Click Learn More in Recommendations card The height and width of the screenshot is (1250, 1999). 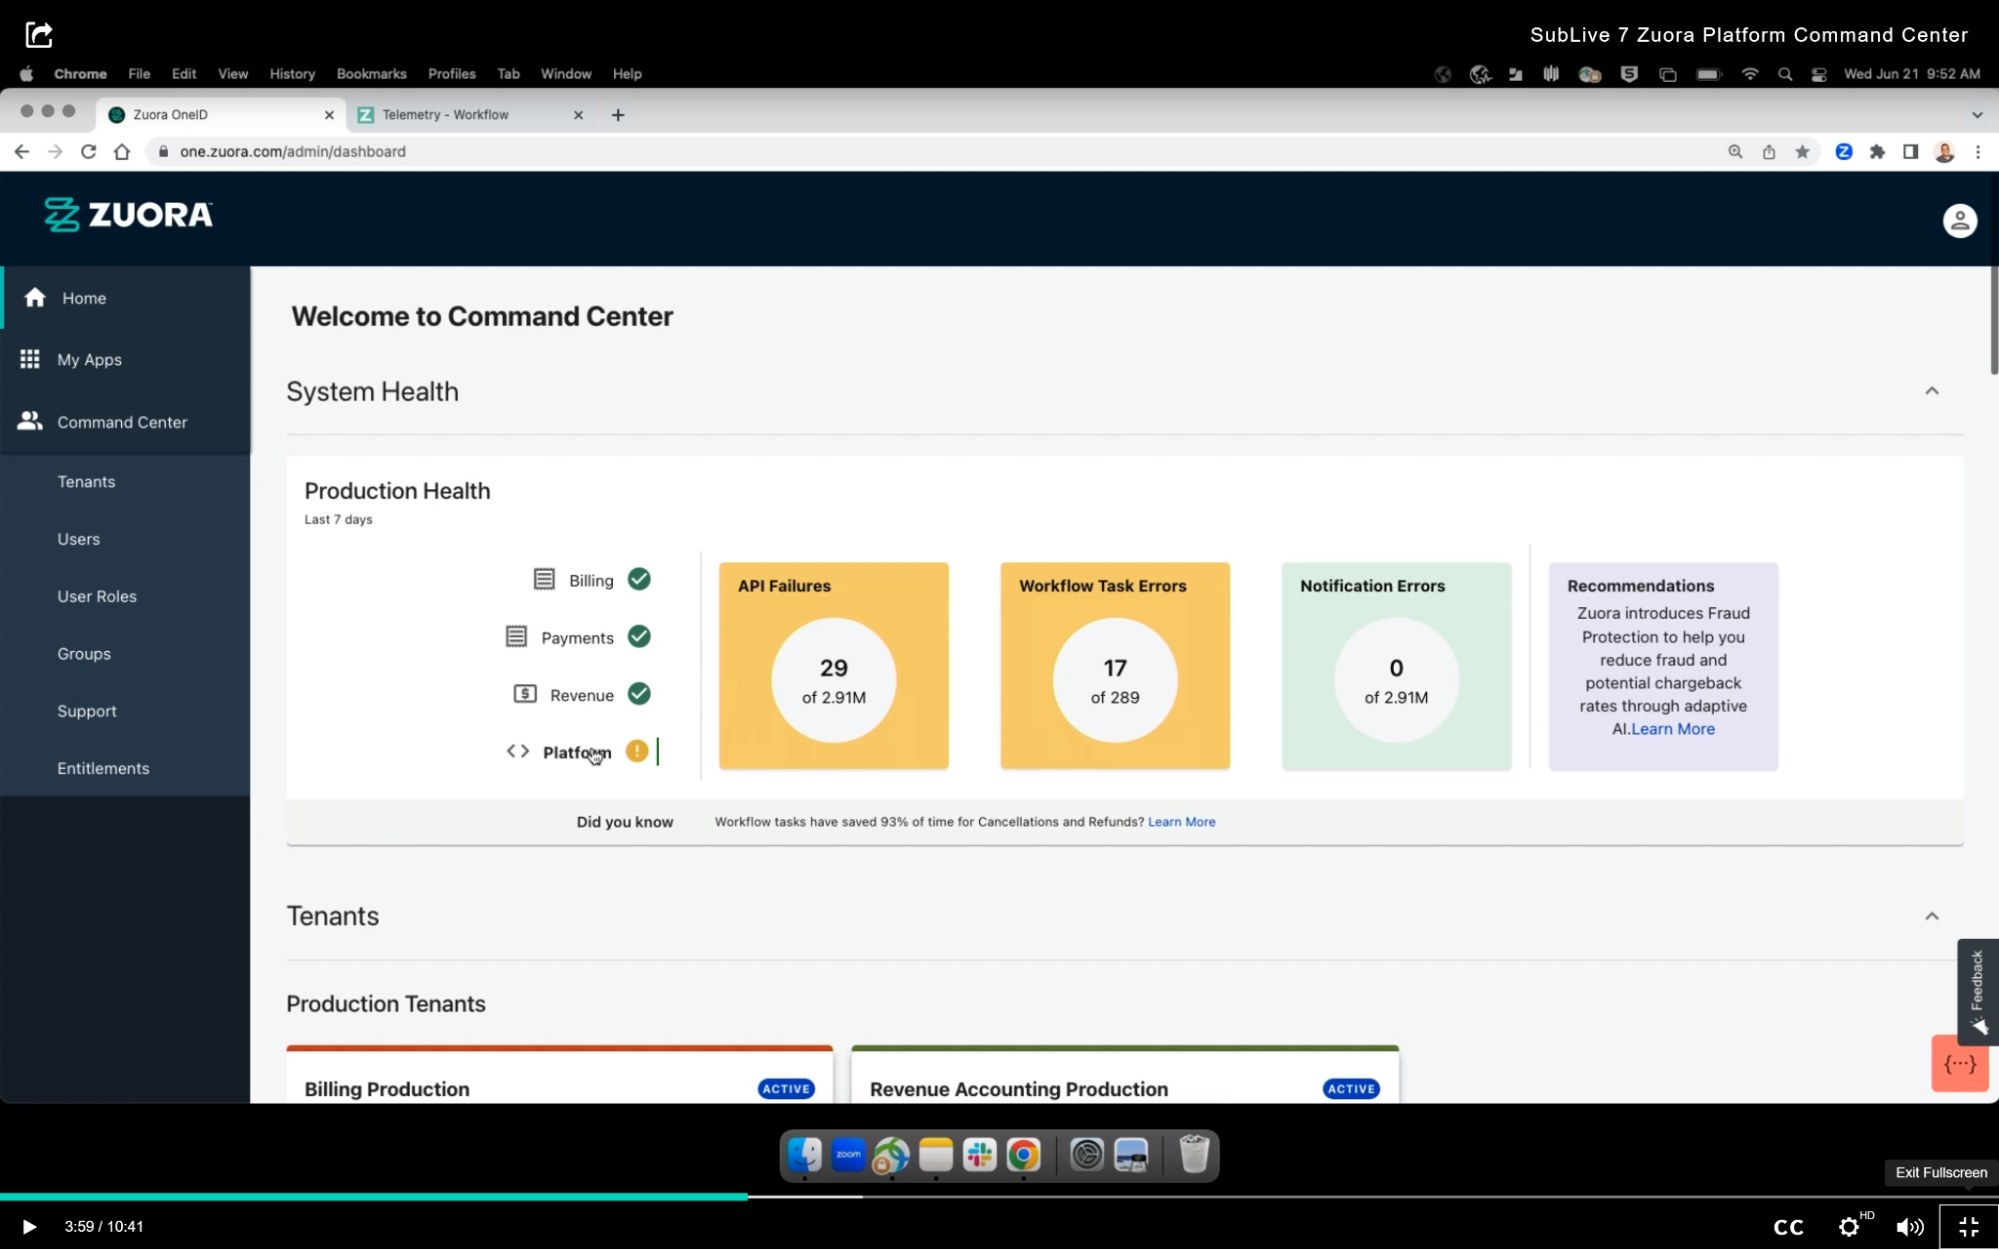(1673, 729)
